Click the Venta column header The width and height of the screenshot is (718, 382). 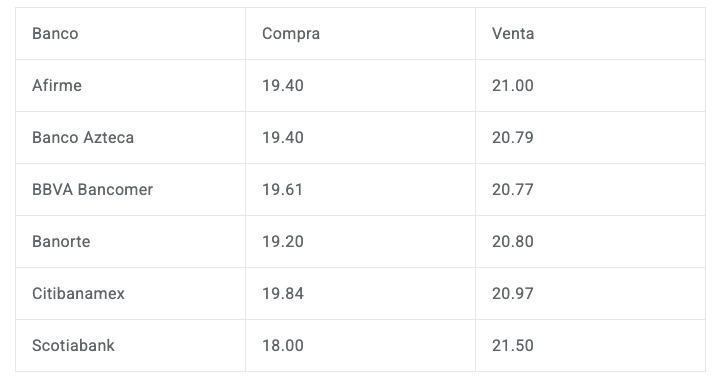tap(590, 33)
